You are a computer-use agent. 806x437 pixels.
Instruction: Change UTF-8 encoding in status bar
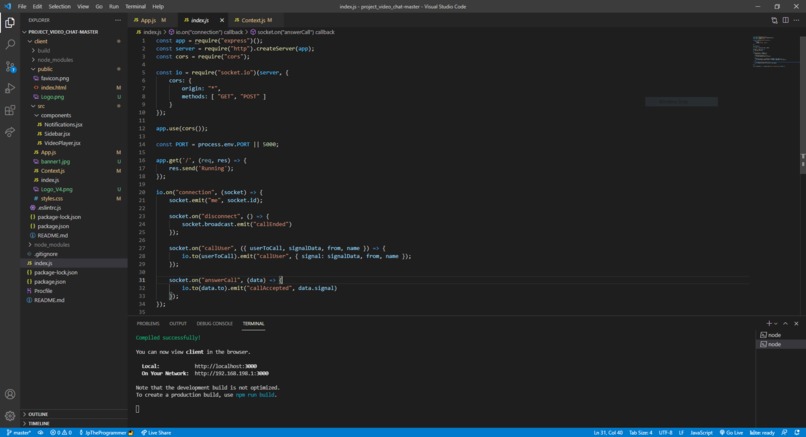point(665,432)
